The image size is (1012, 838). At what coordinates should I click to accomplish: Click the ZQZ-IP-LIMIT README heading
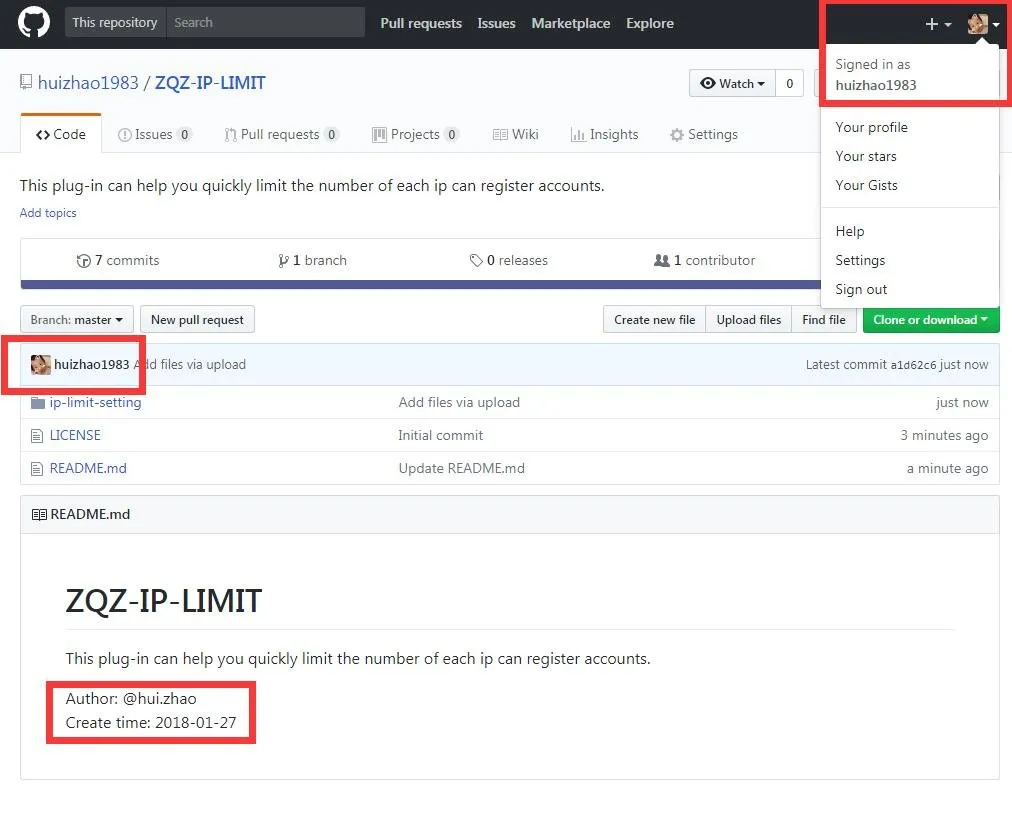click(x=163, y=601)
